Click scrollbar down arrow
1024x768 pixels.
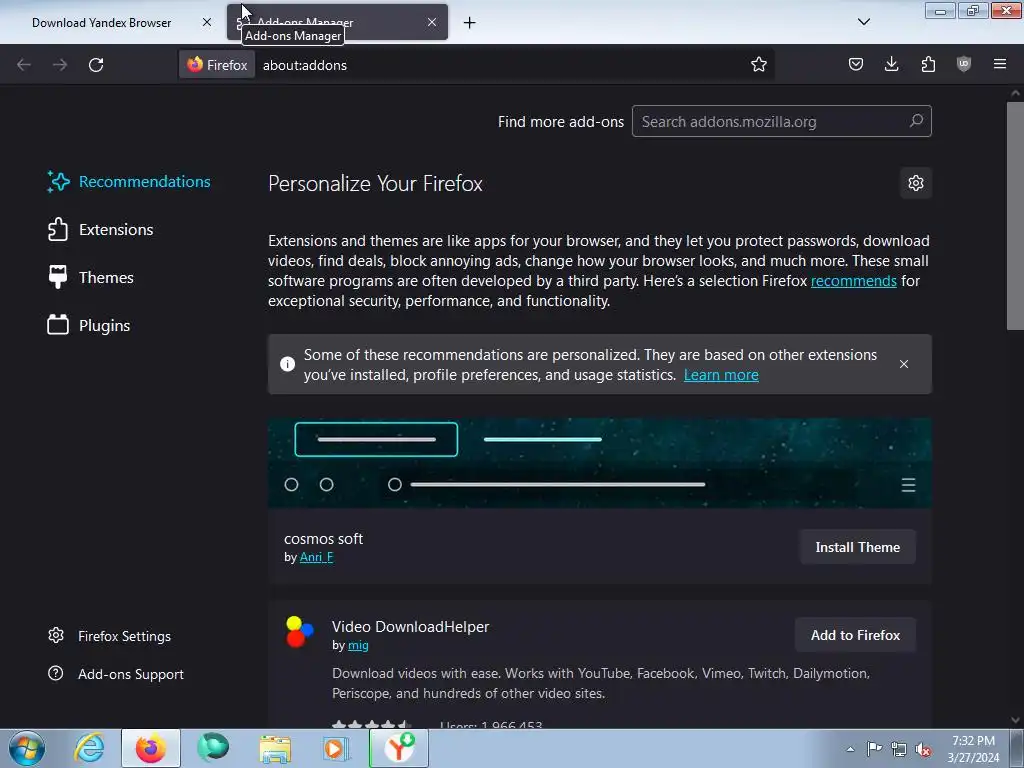[1015, 720]
